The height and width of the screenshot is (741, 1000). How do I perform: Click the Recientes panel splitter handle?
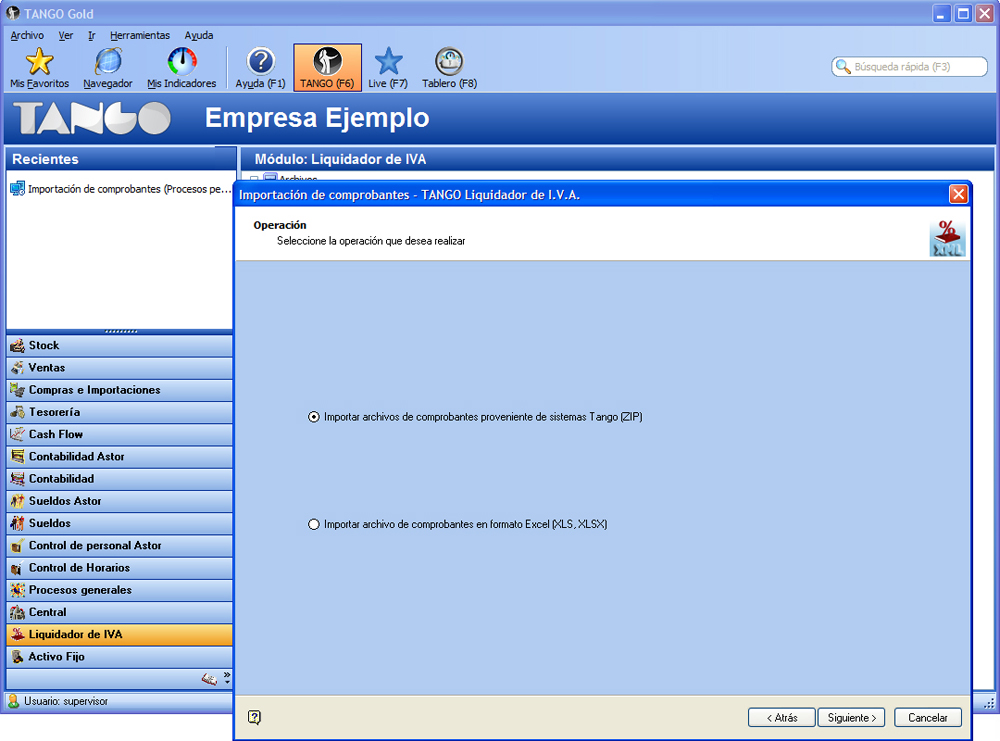[x=121, y=332]
